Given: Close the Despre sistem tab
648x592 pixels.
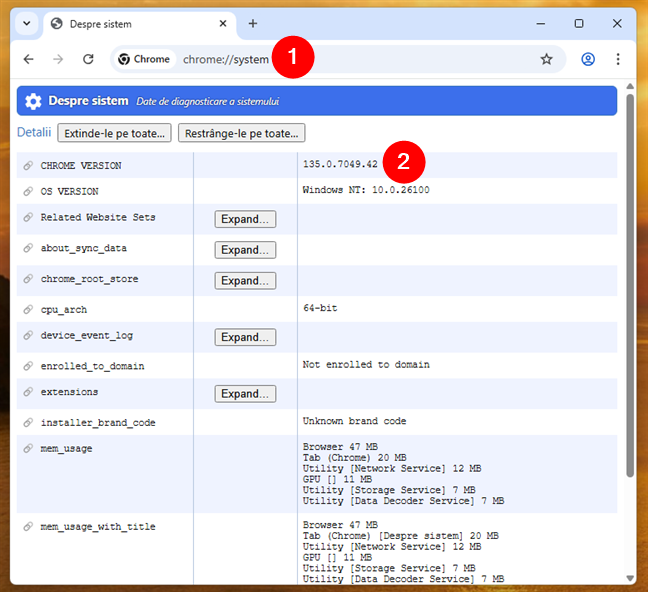Looking at the screenshot, I should [223, 24].
